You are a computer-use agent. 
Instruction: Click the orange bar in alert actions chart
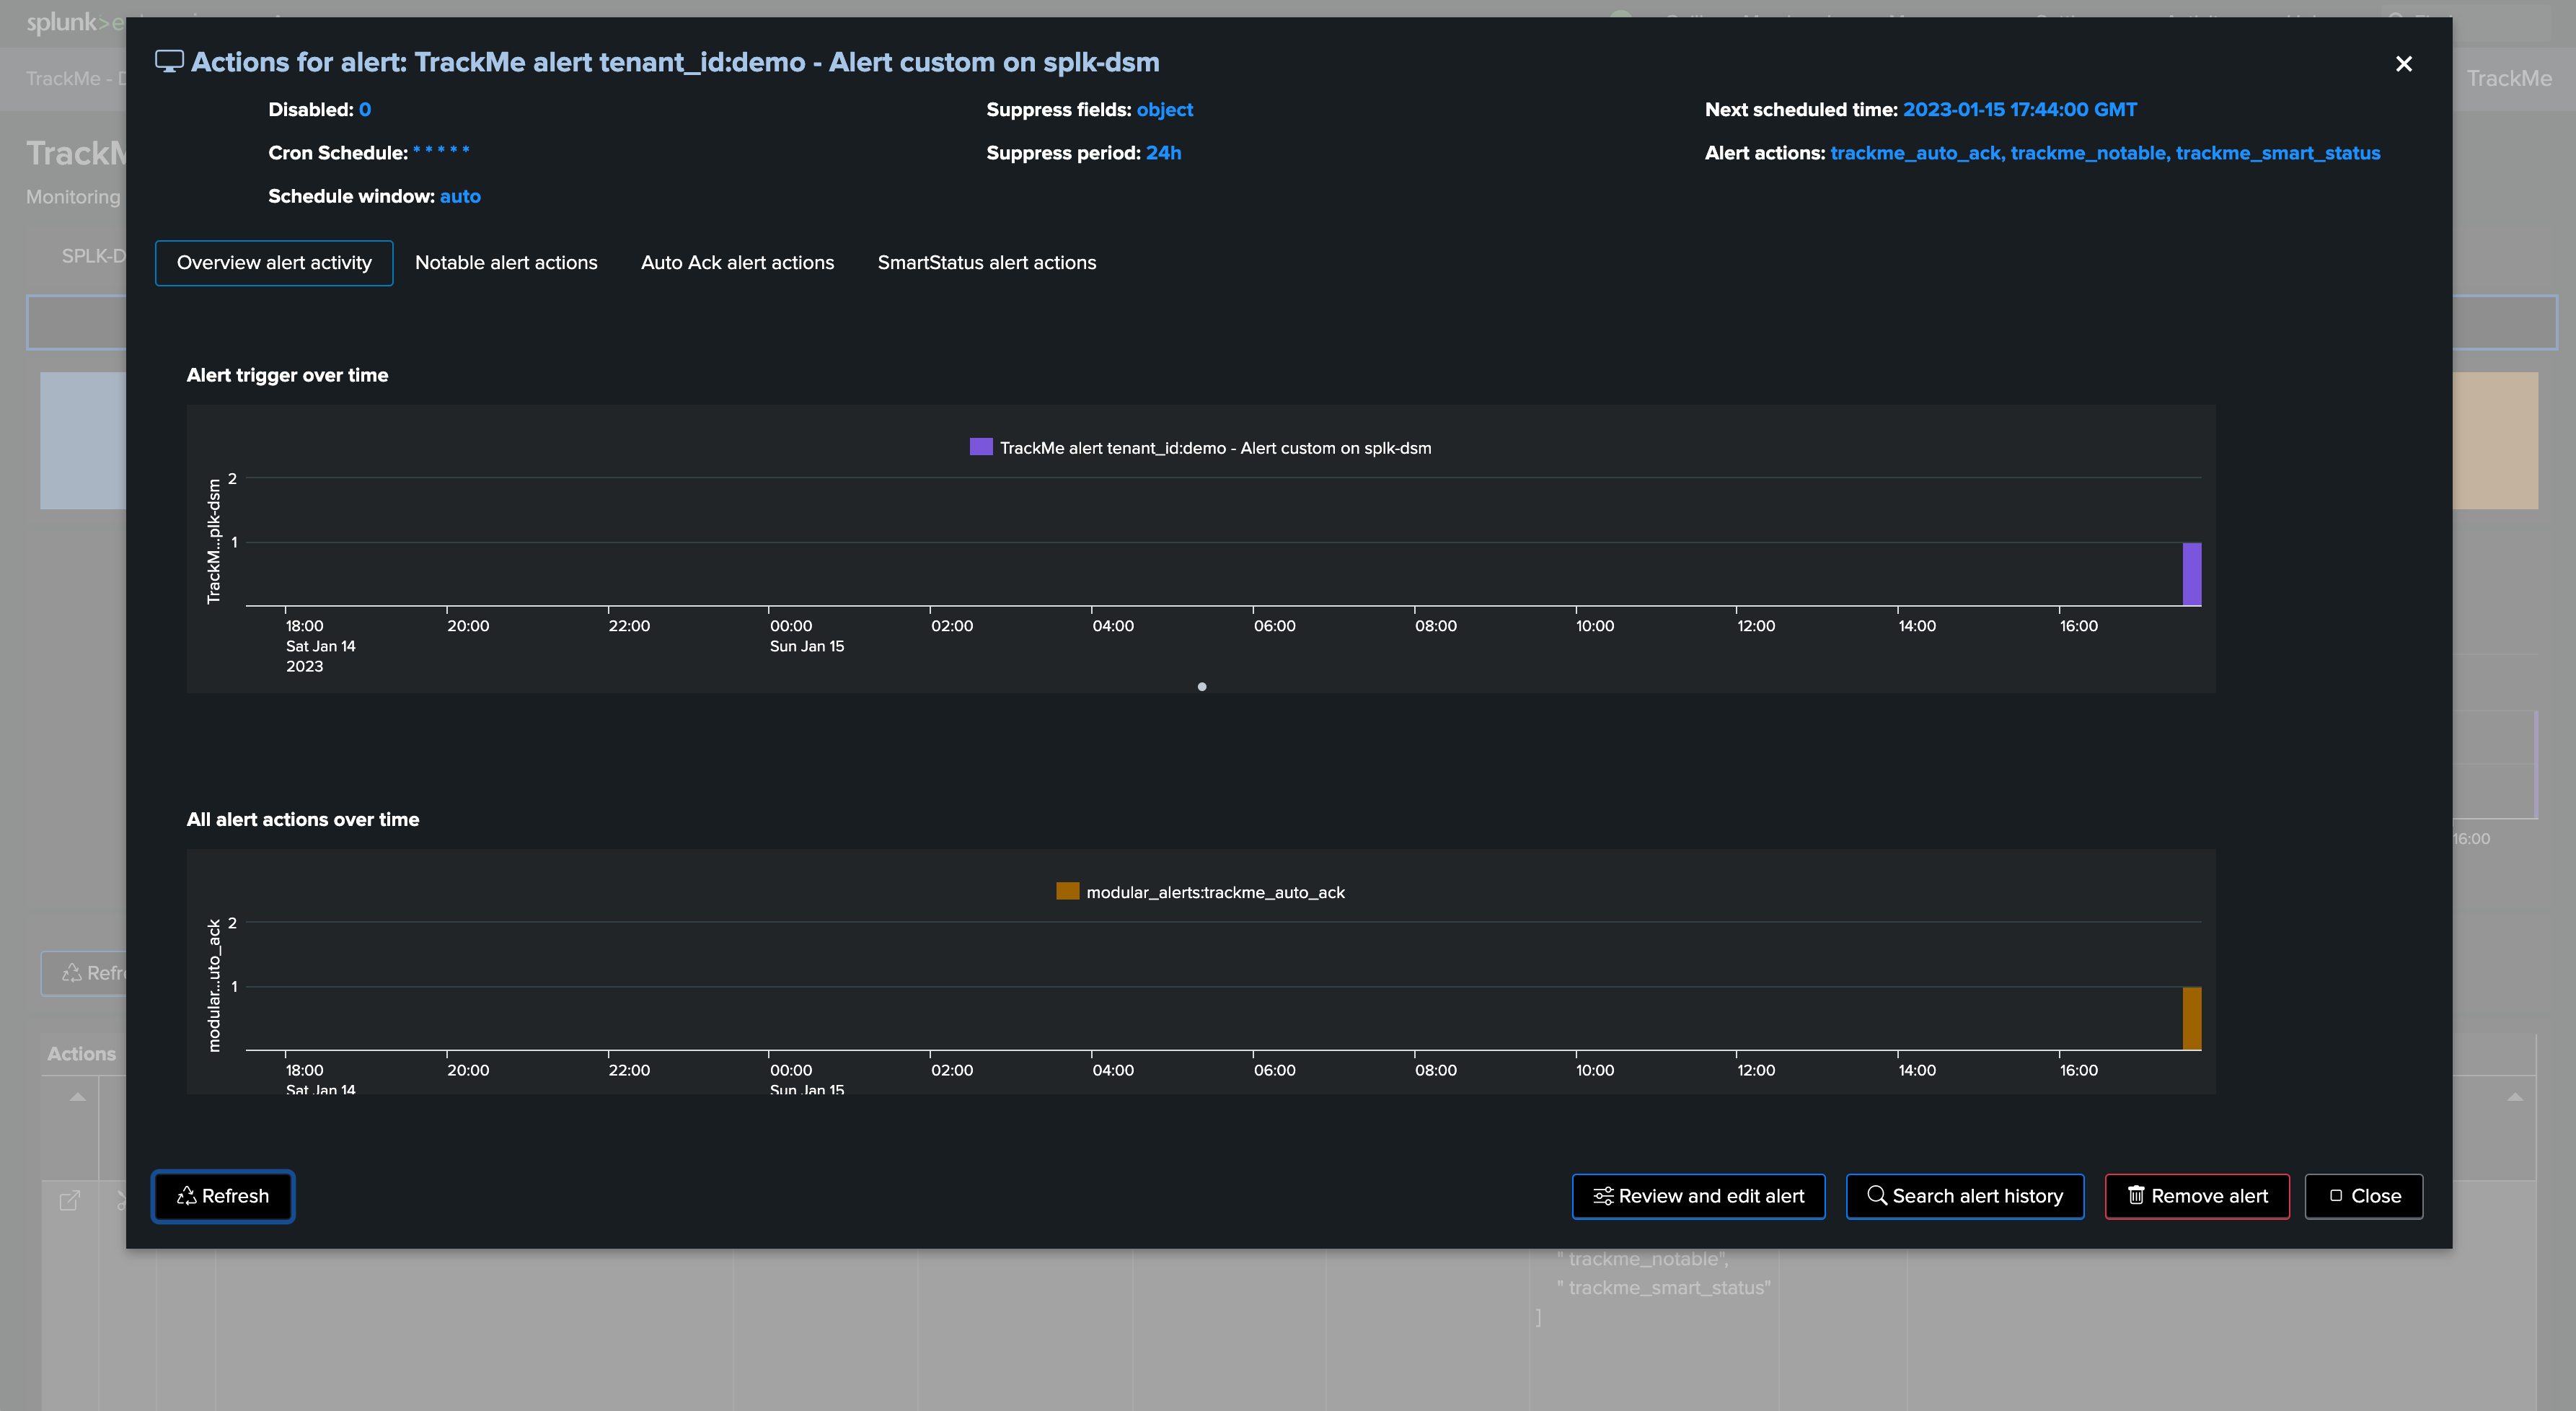(x=2192, y=1018)
